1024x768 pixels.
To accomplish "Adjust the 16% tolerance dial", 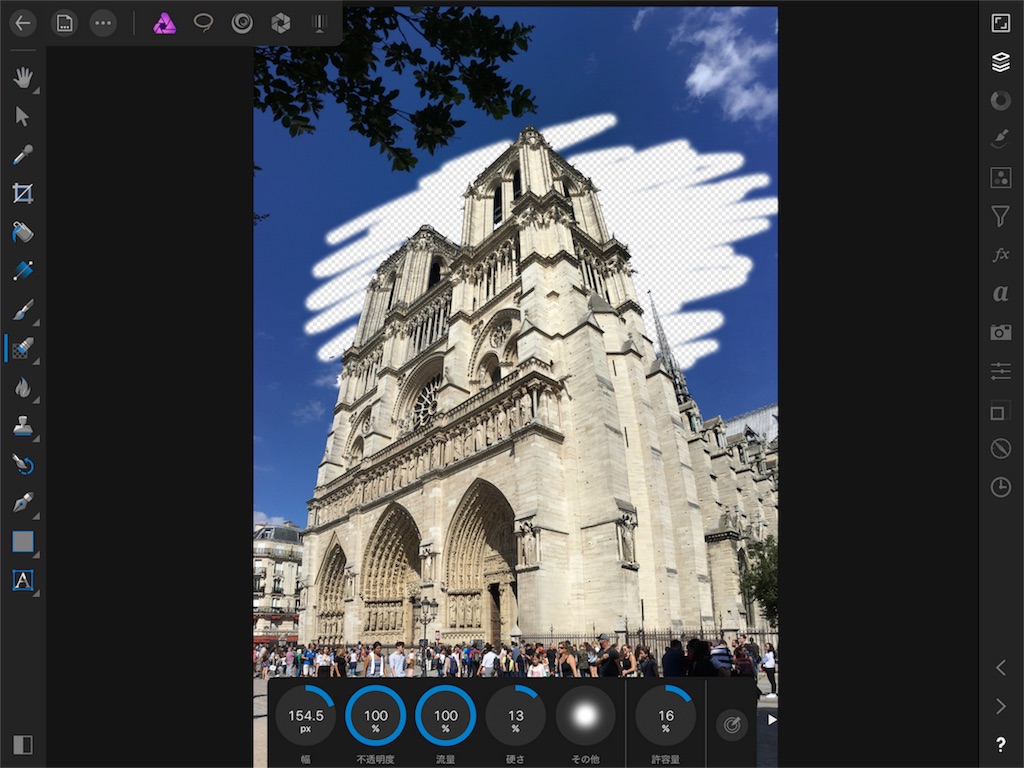I will 665,716.
